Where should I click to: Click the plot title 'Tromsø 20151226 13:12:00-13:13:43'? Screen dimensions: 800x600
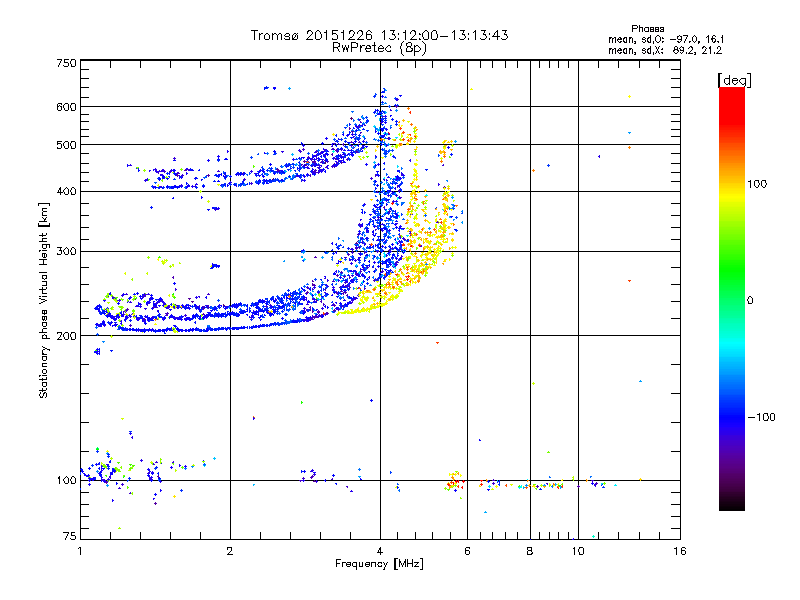coord(380,35)
